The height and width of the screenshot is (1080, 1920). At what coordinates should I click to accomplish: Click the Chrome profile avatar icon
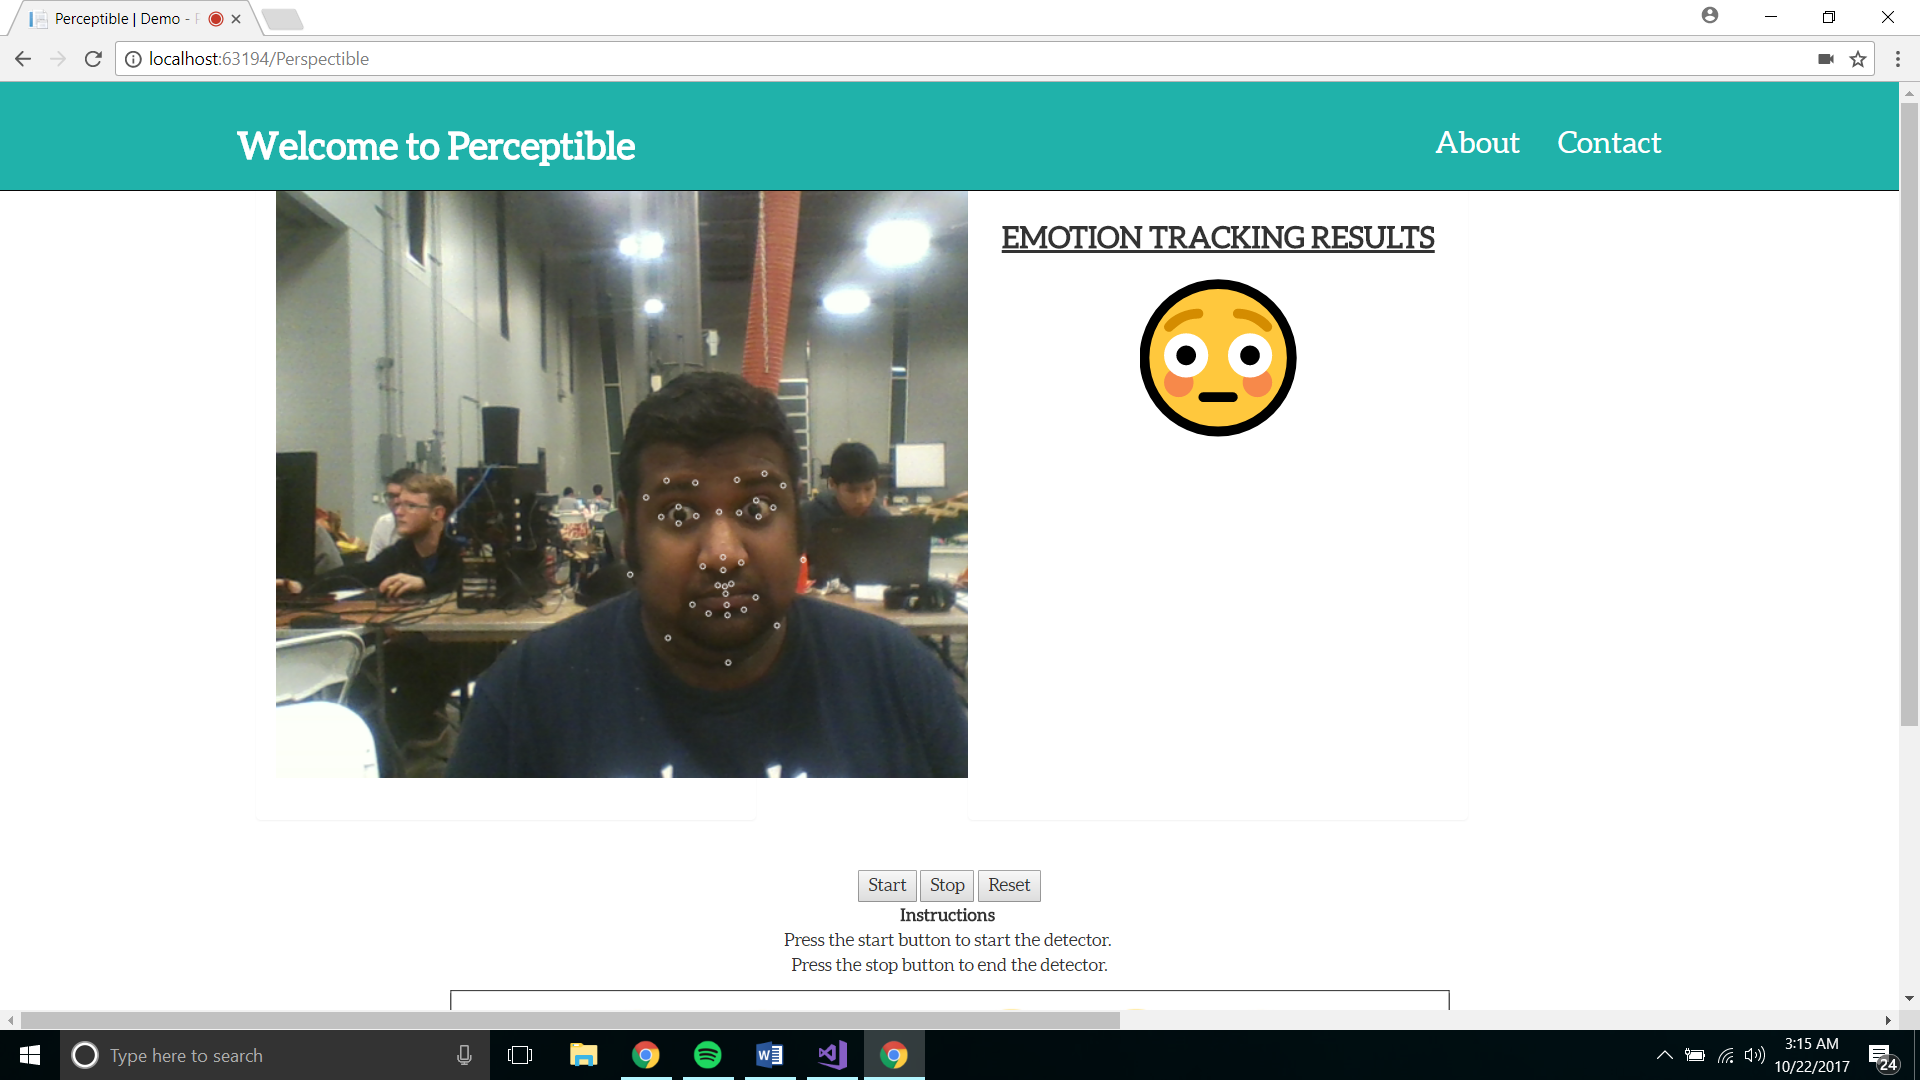coord(1710,16)
